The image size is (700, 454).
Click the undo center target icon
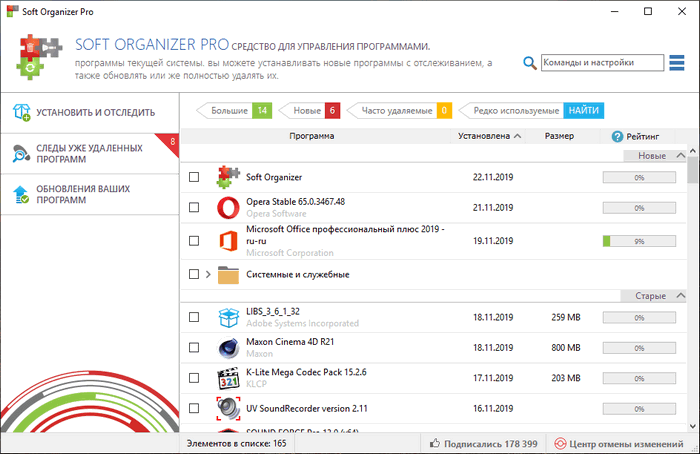pyautogui.click(x=560, y=444)
